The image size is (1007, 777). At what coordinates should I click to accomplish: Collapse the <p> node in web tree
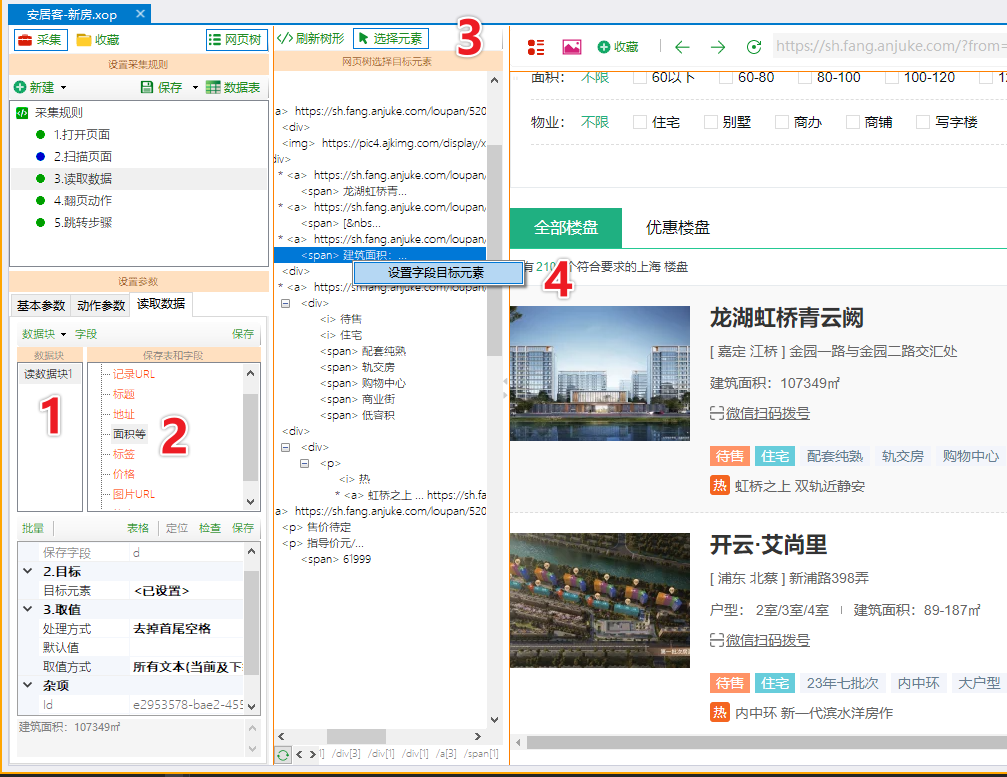(304, 463)
